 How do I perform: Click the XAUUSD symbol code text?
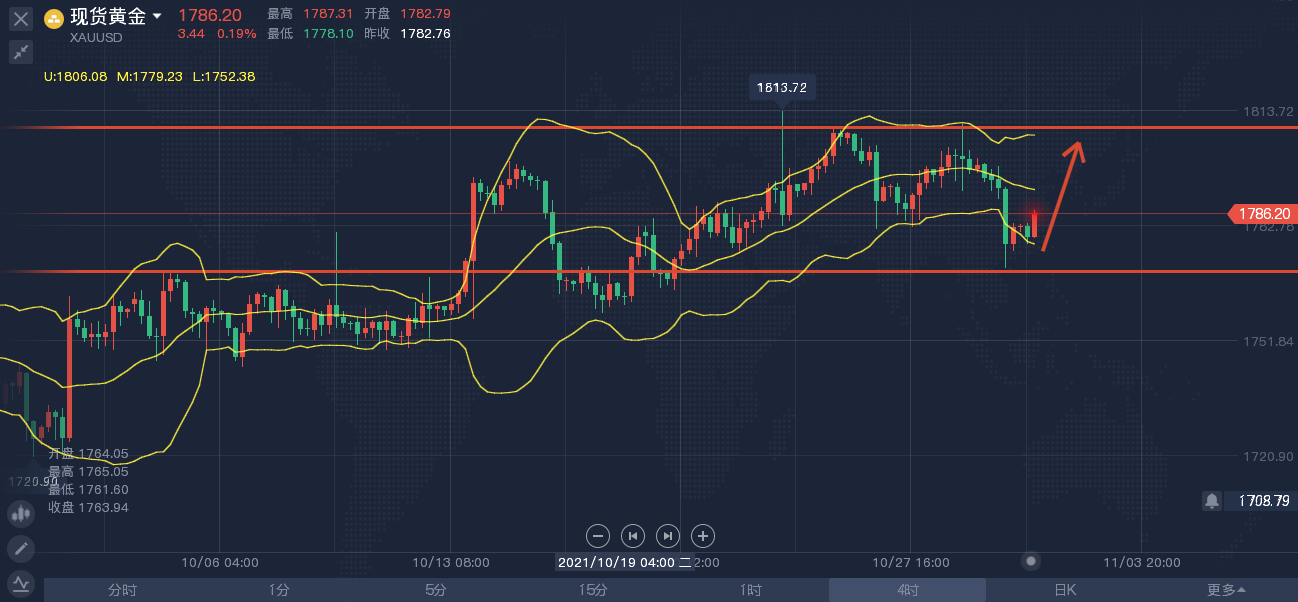[96, 38]
